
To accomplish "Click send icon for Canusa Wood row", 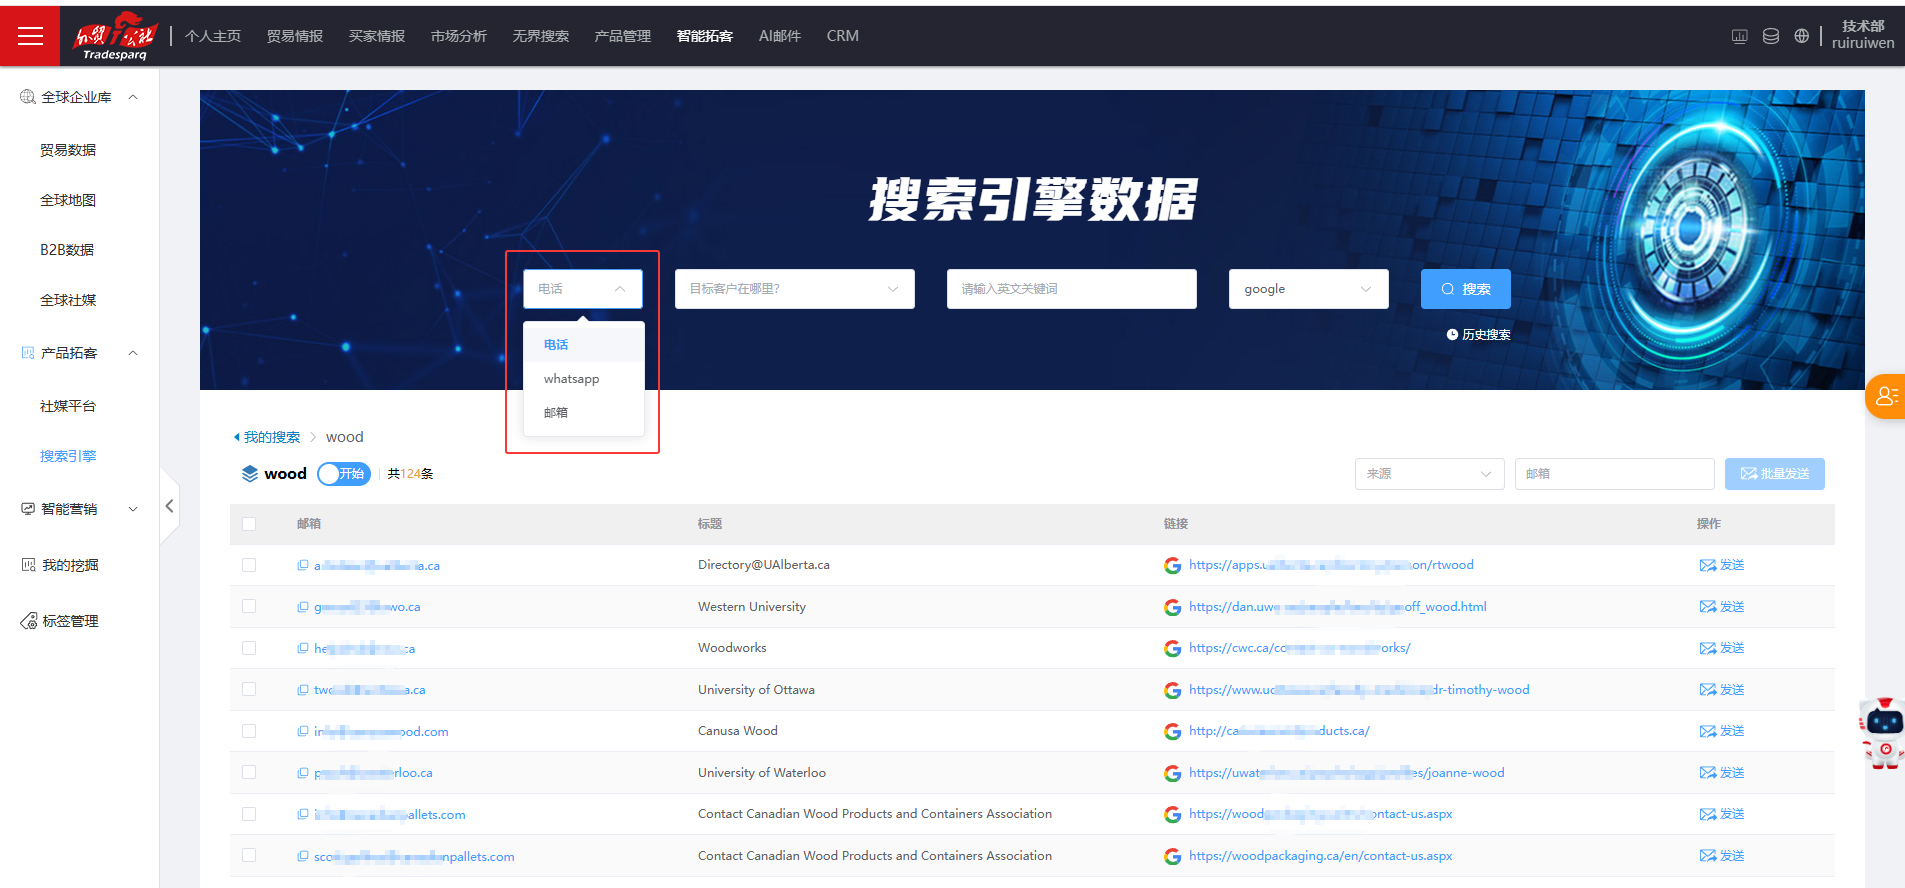I will click(x=1721, y=731).
